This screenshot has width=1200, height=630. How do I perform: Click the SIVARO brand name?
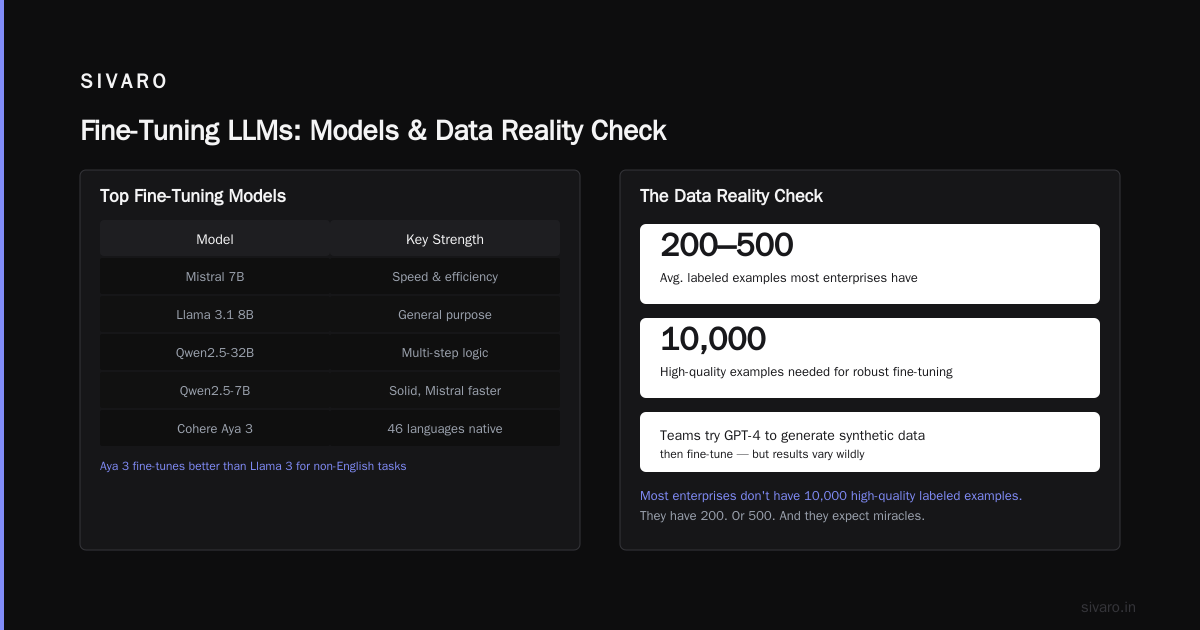pos(124,81)
